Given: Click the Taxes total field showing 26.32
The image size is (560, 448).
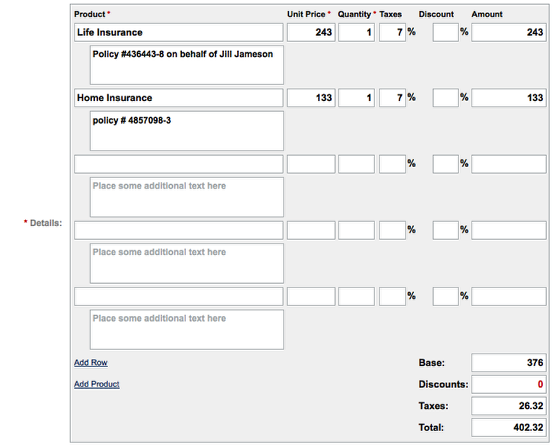Looking at the screenshot, I should coord(509,406).
